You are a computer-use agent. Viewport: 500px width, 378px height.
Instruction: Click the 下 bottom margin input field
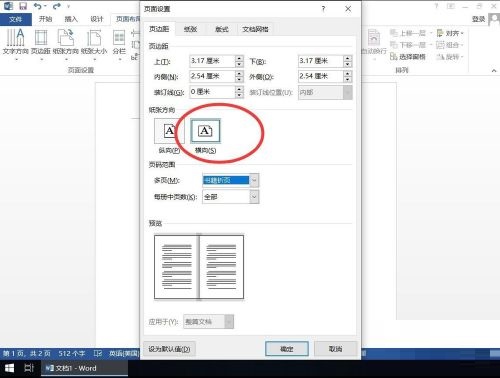point(321,61)
